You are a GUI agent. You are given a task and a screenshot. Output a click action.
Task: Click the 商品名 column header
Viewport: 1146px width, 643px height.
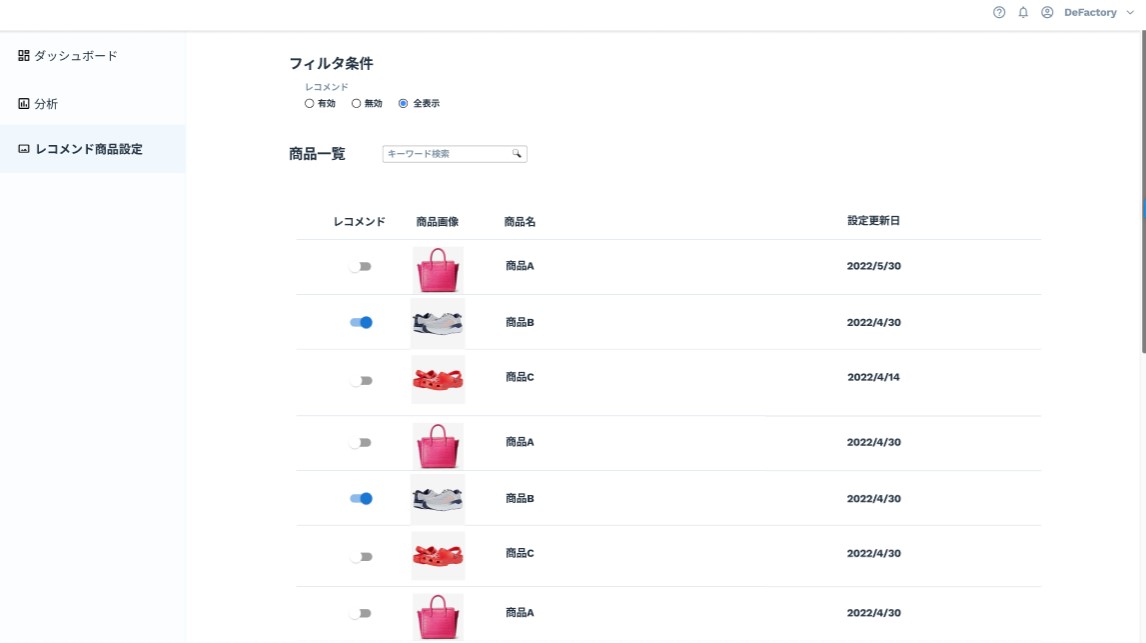(x=520, y=221)
